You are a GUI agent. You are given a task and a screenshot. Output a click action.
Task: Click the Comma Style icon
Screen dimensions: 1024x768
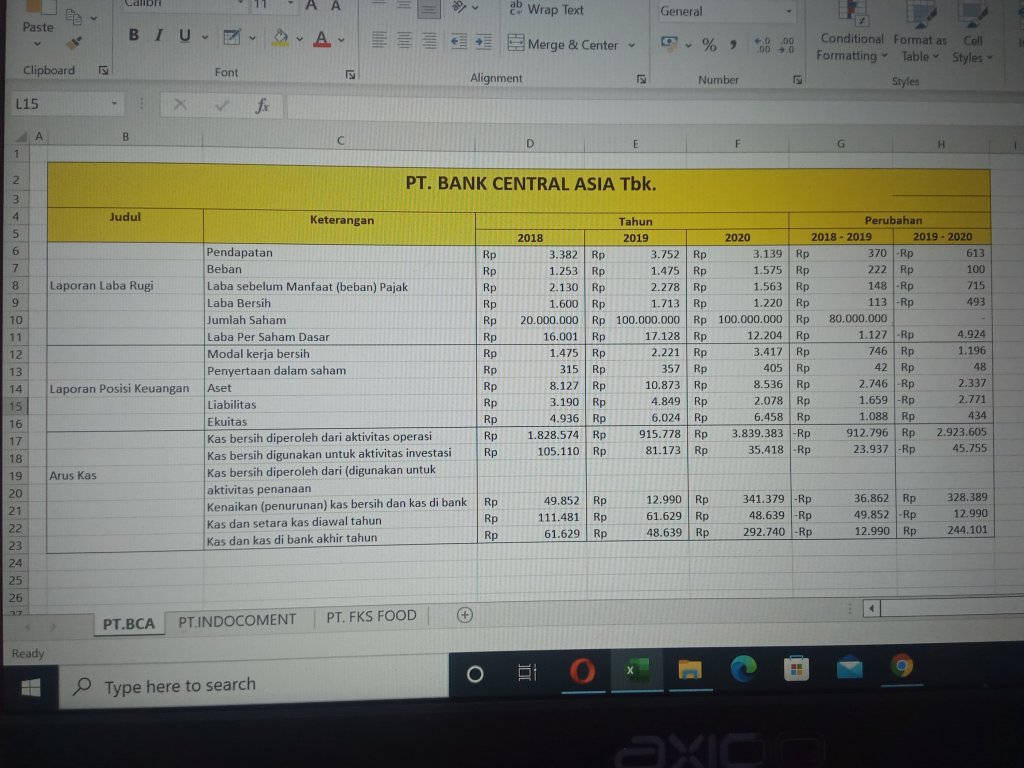tap(733, 45)
